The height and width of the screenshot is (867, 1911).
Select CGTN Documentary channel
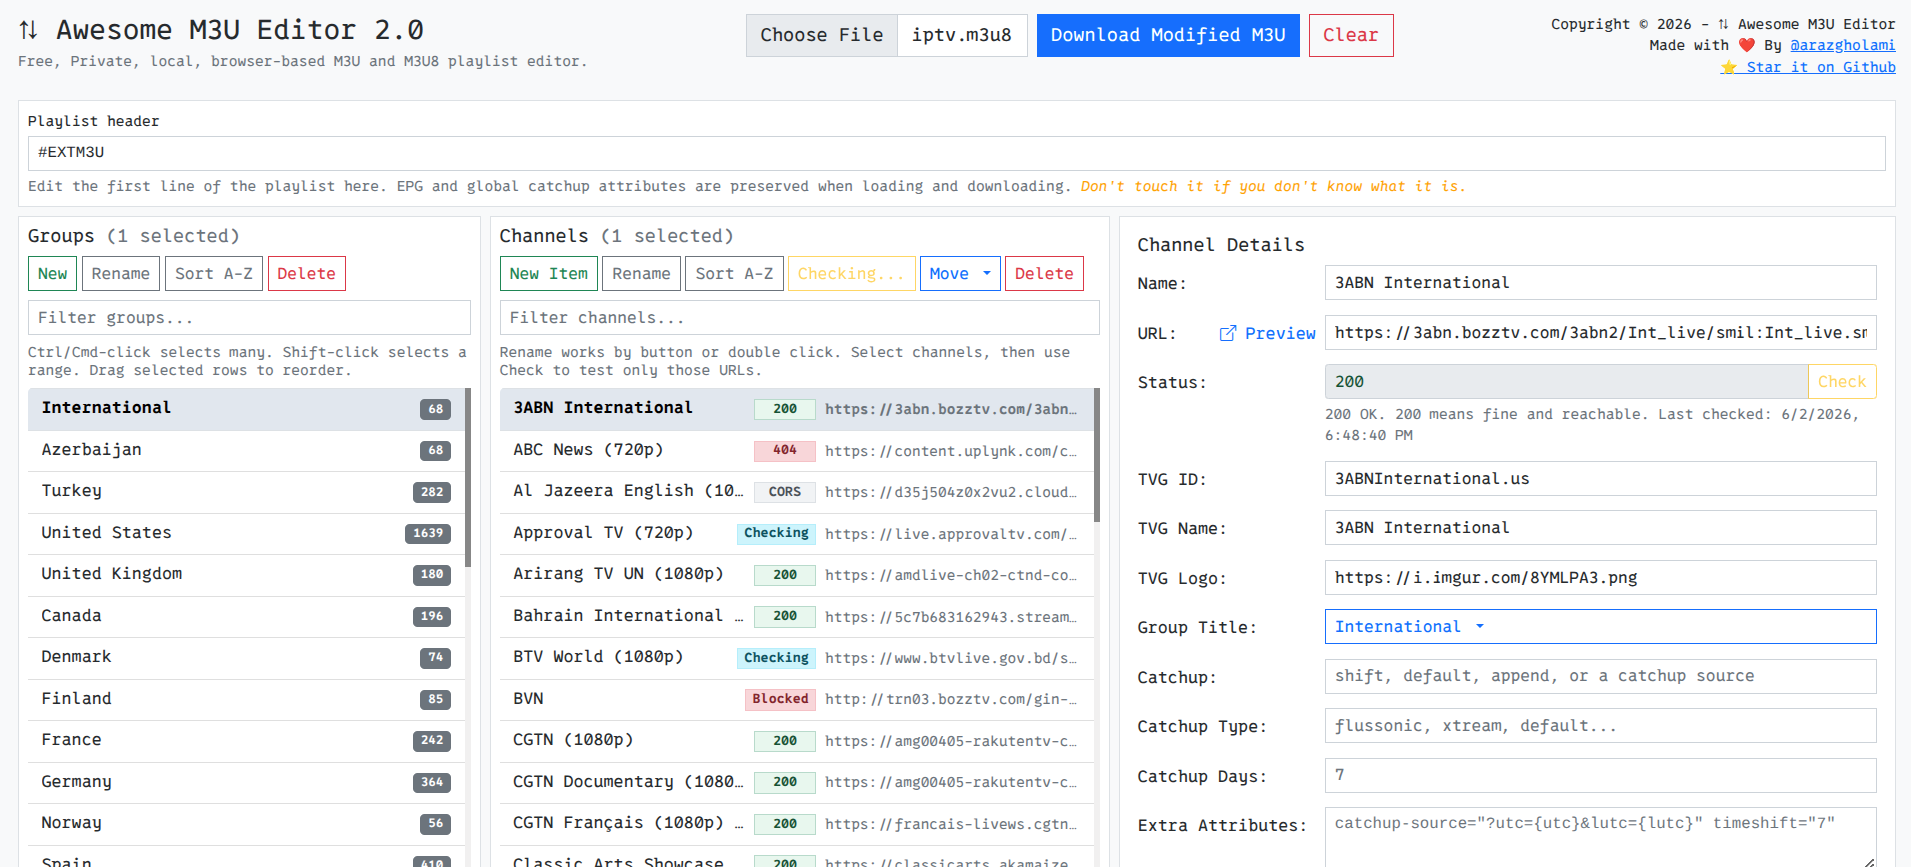[797, 782]
